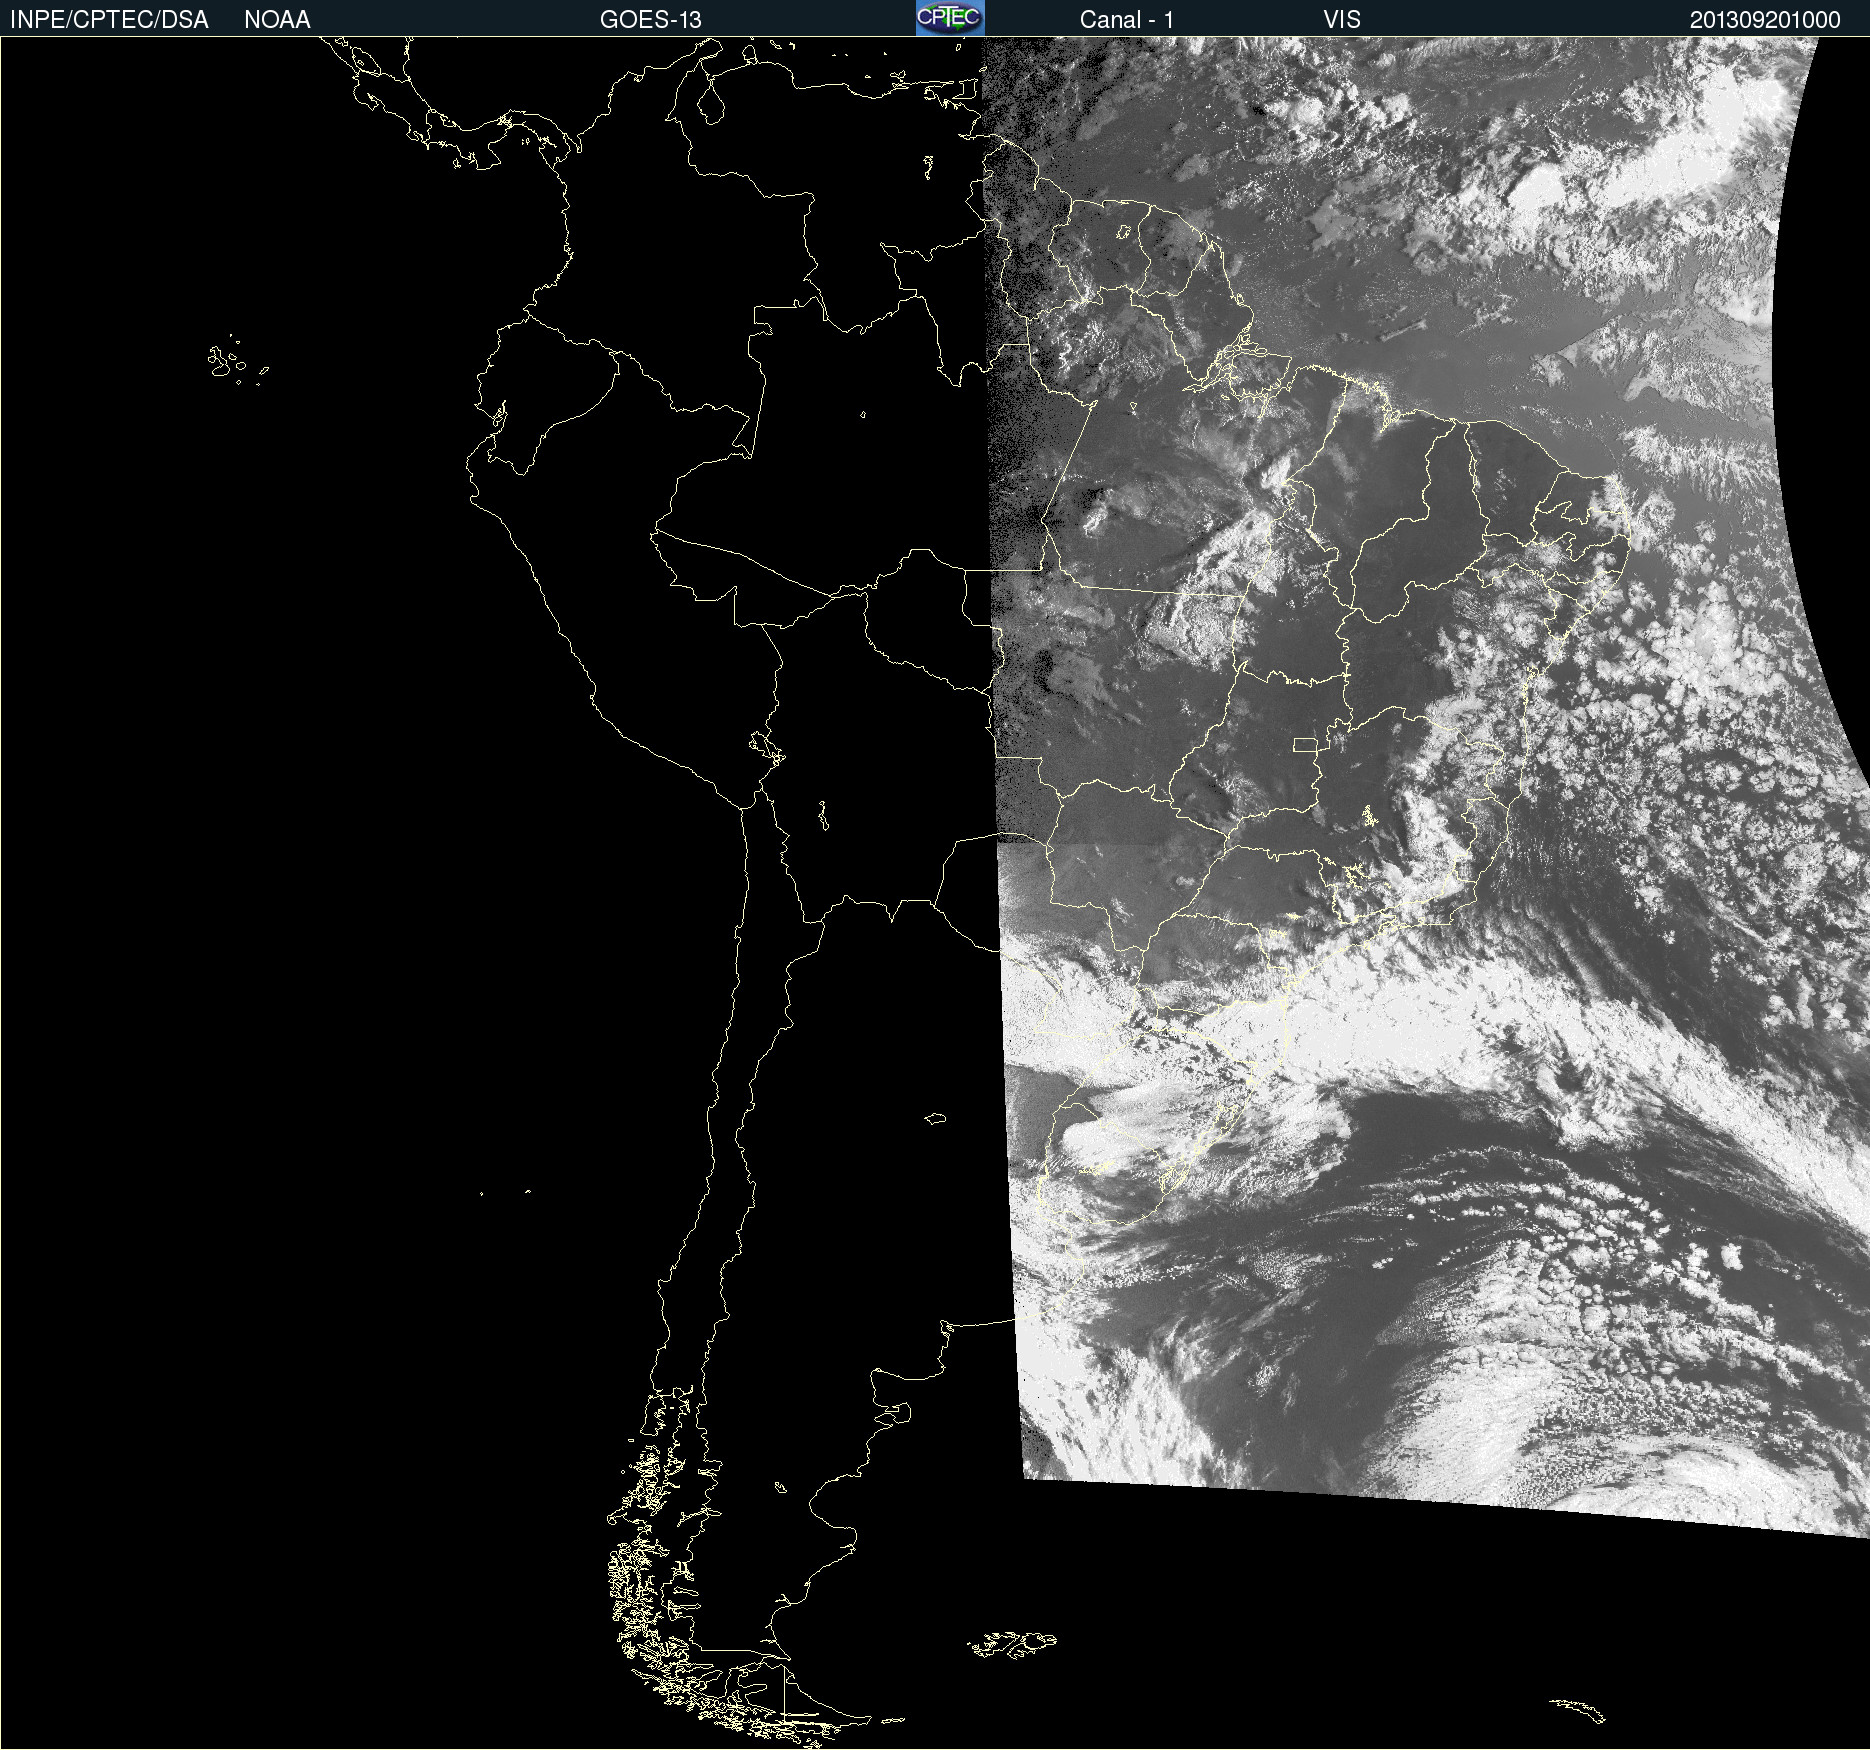Click the NOAA label in header
Screen dimensions: 1870x1750
tap(277, 19)
